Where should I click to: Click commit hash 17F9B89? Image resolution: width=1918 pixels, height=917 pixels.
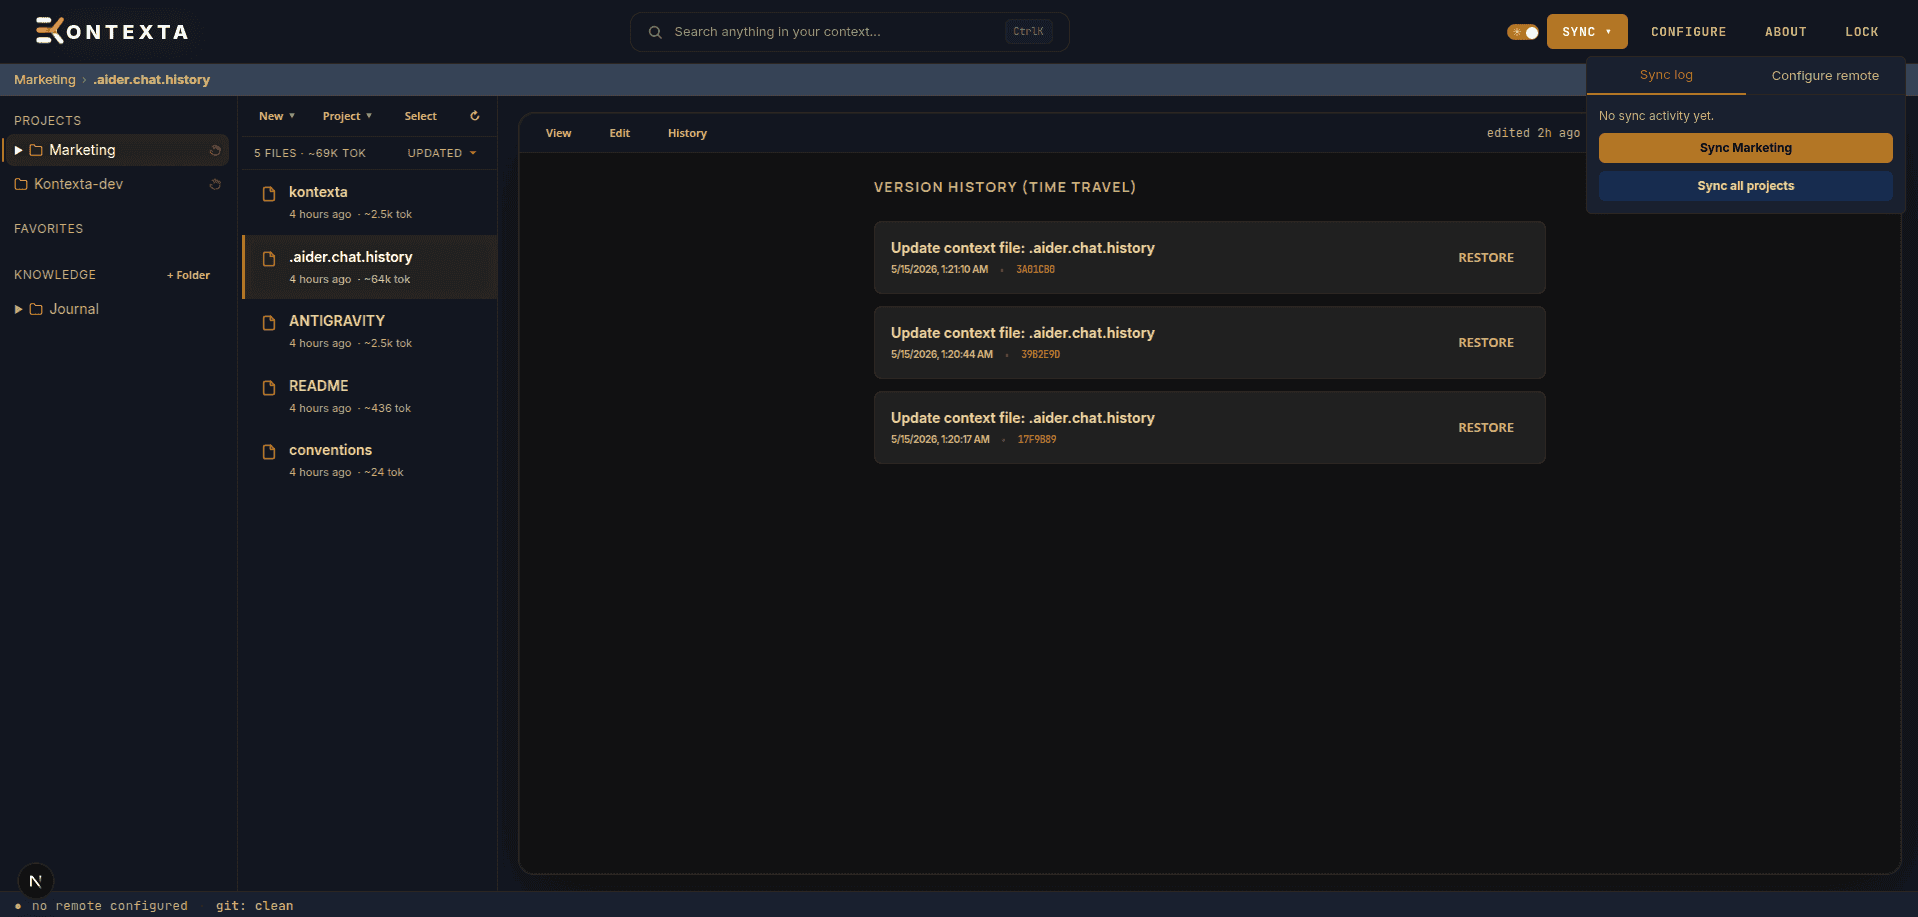(x=1037, y=440)
